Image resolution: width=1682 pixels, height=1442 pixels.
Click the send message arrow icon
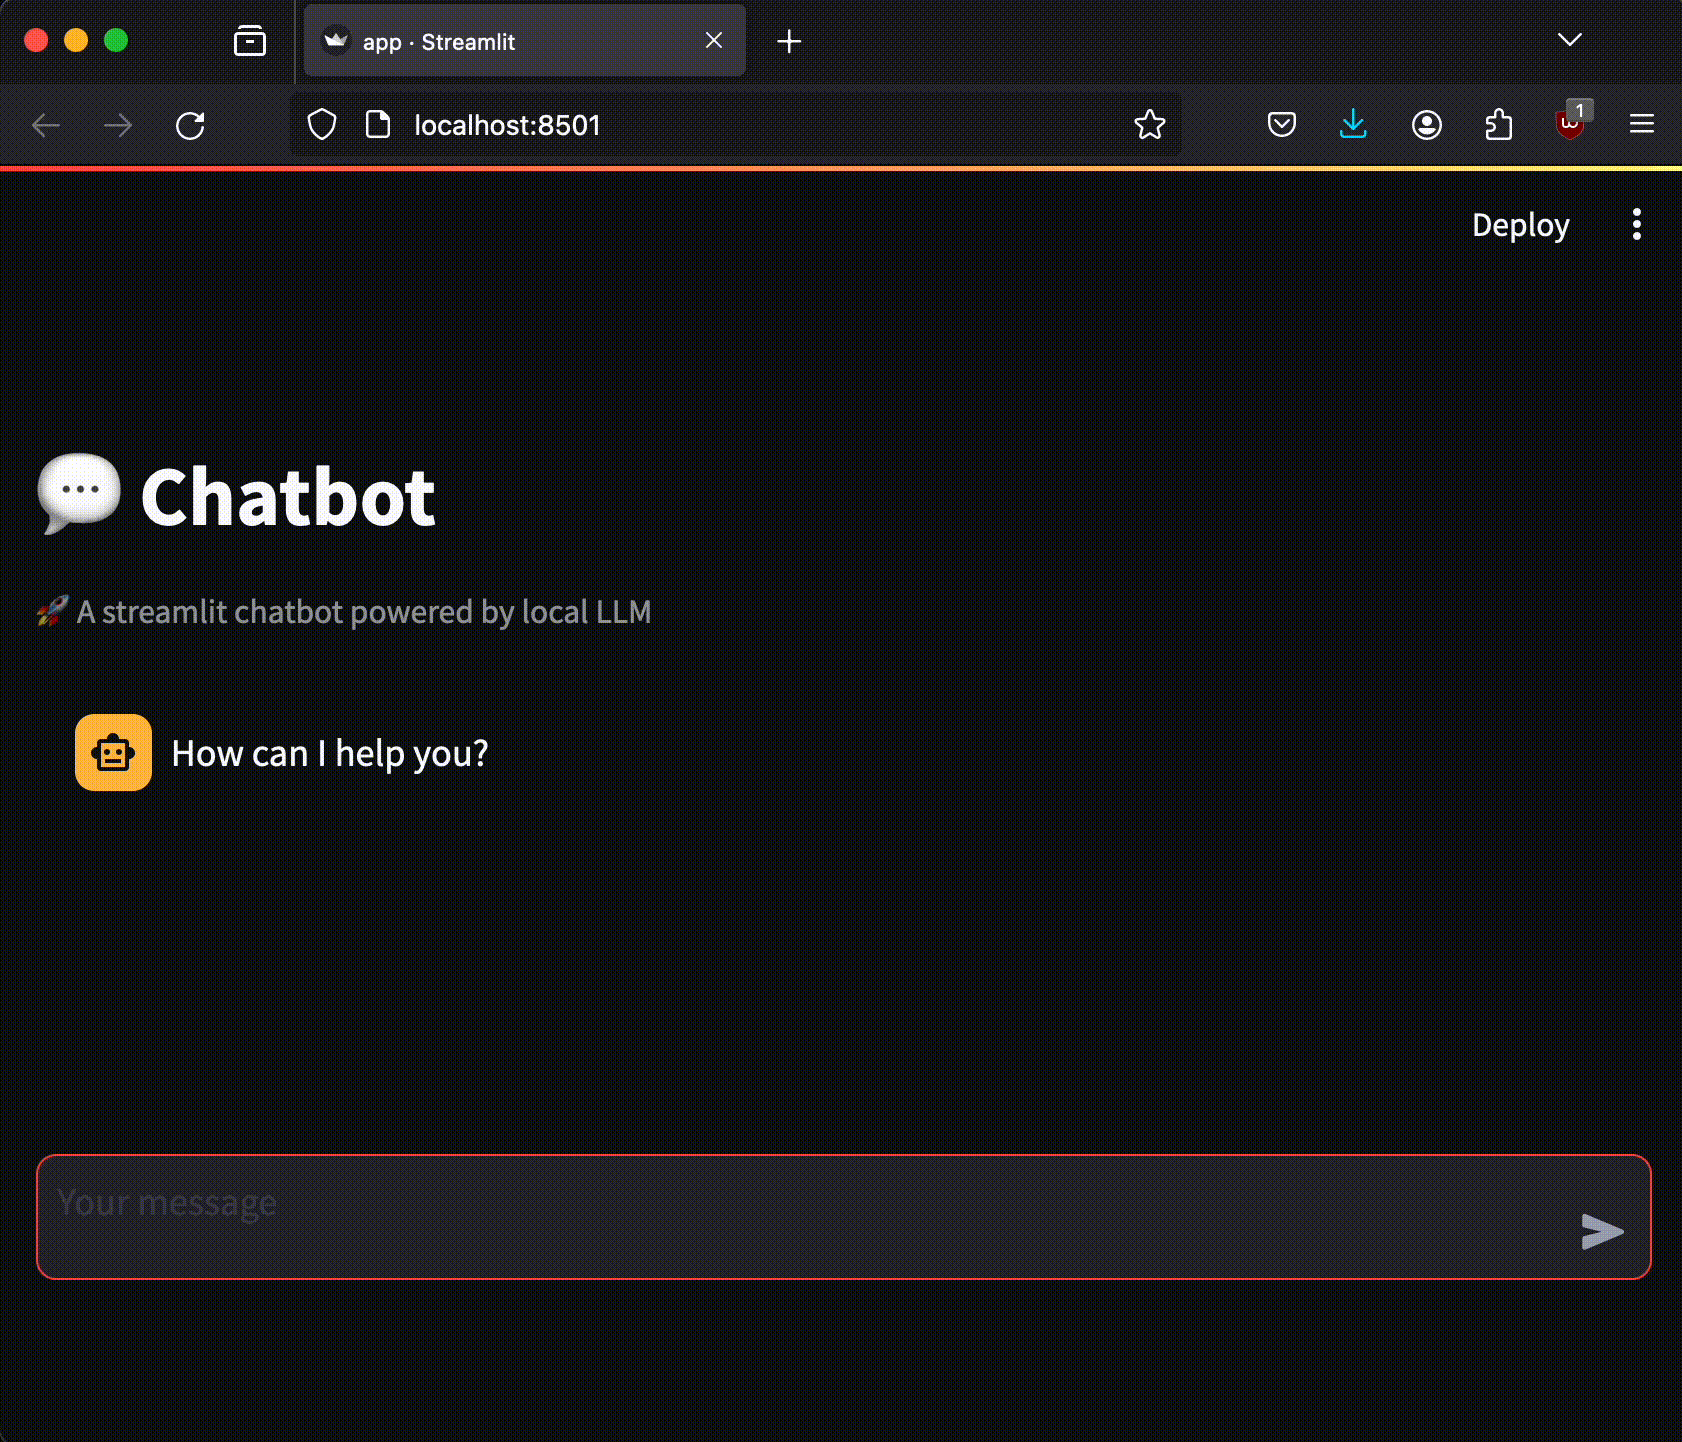[x=1602, y=1232]
